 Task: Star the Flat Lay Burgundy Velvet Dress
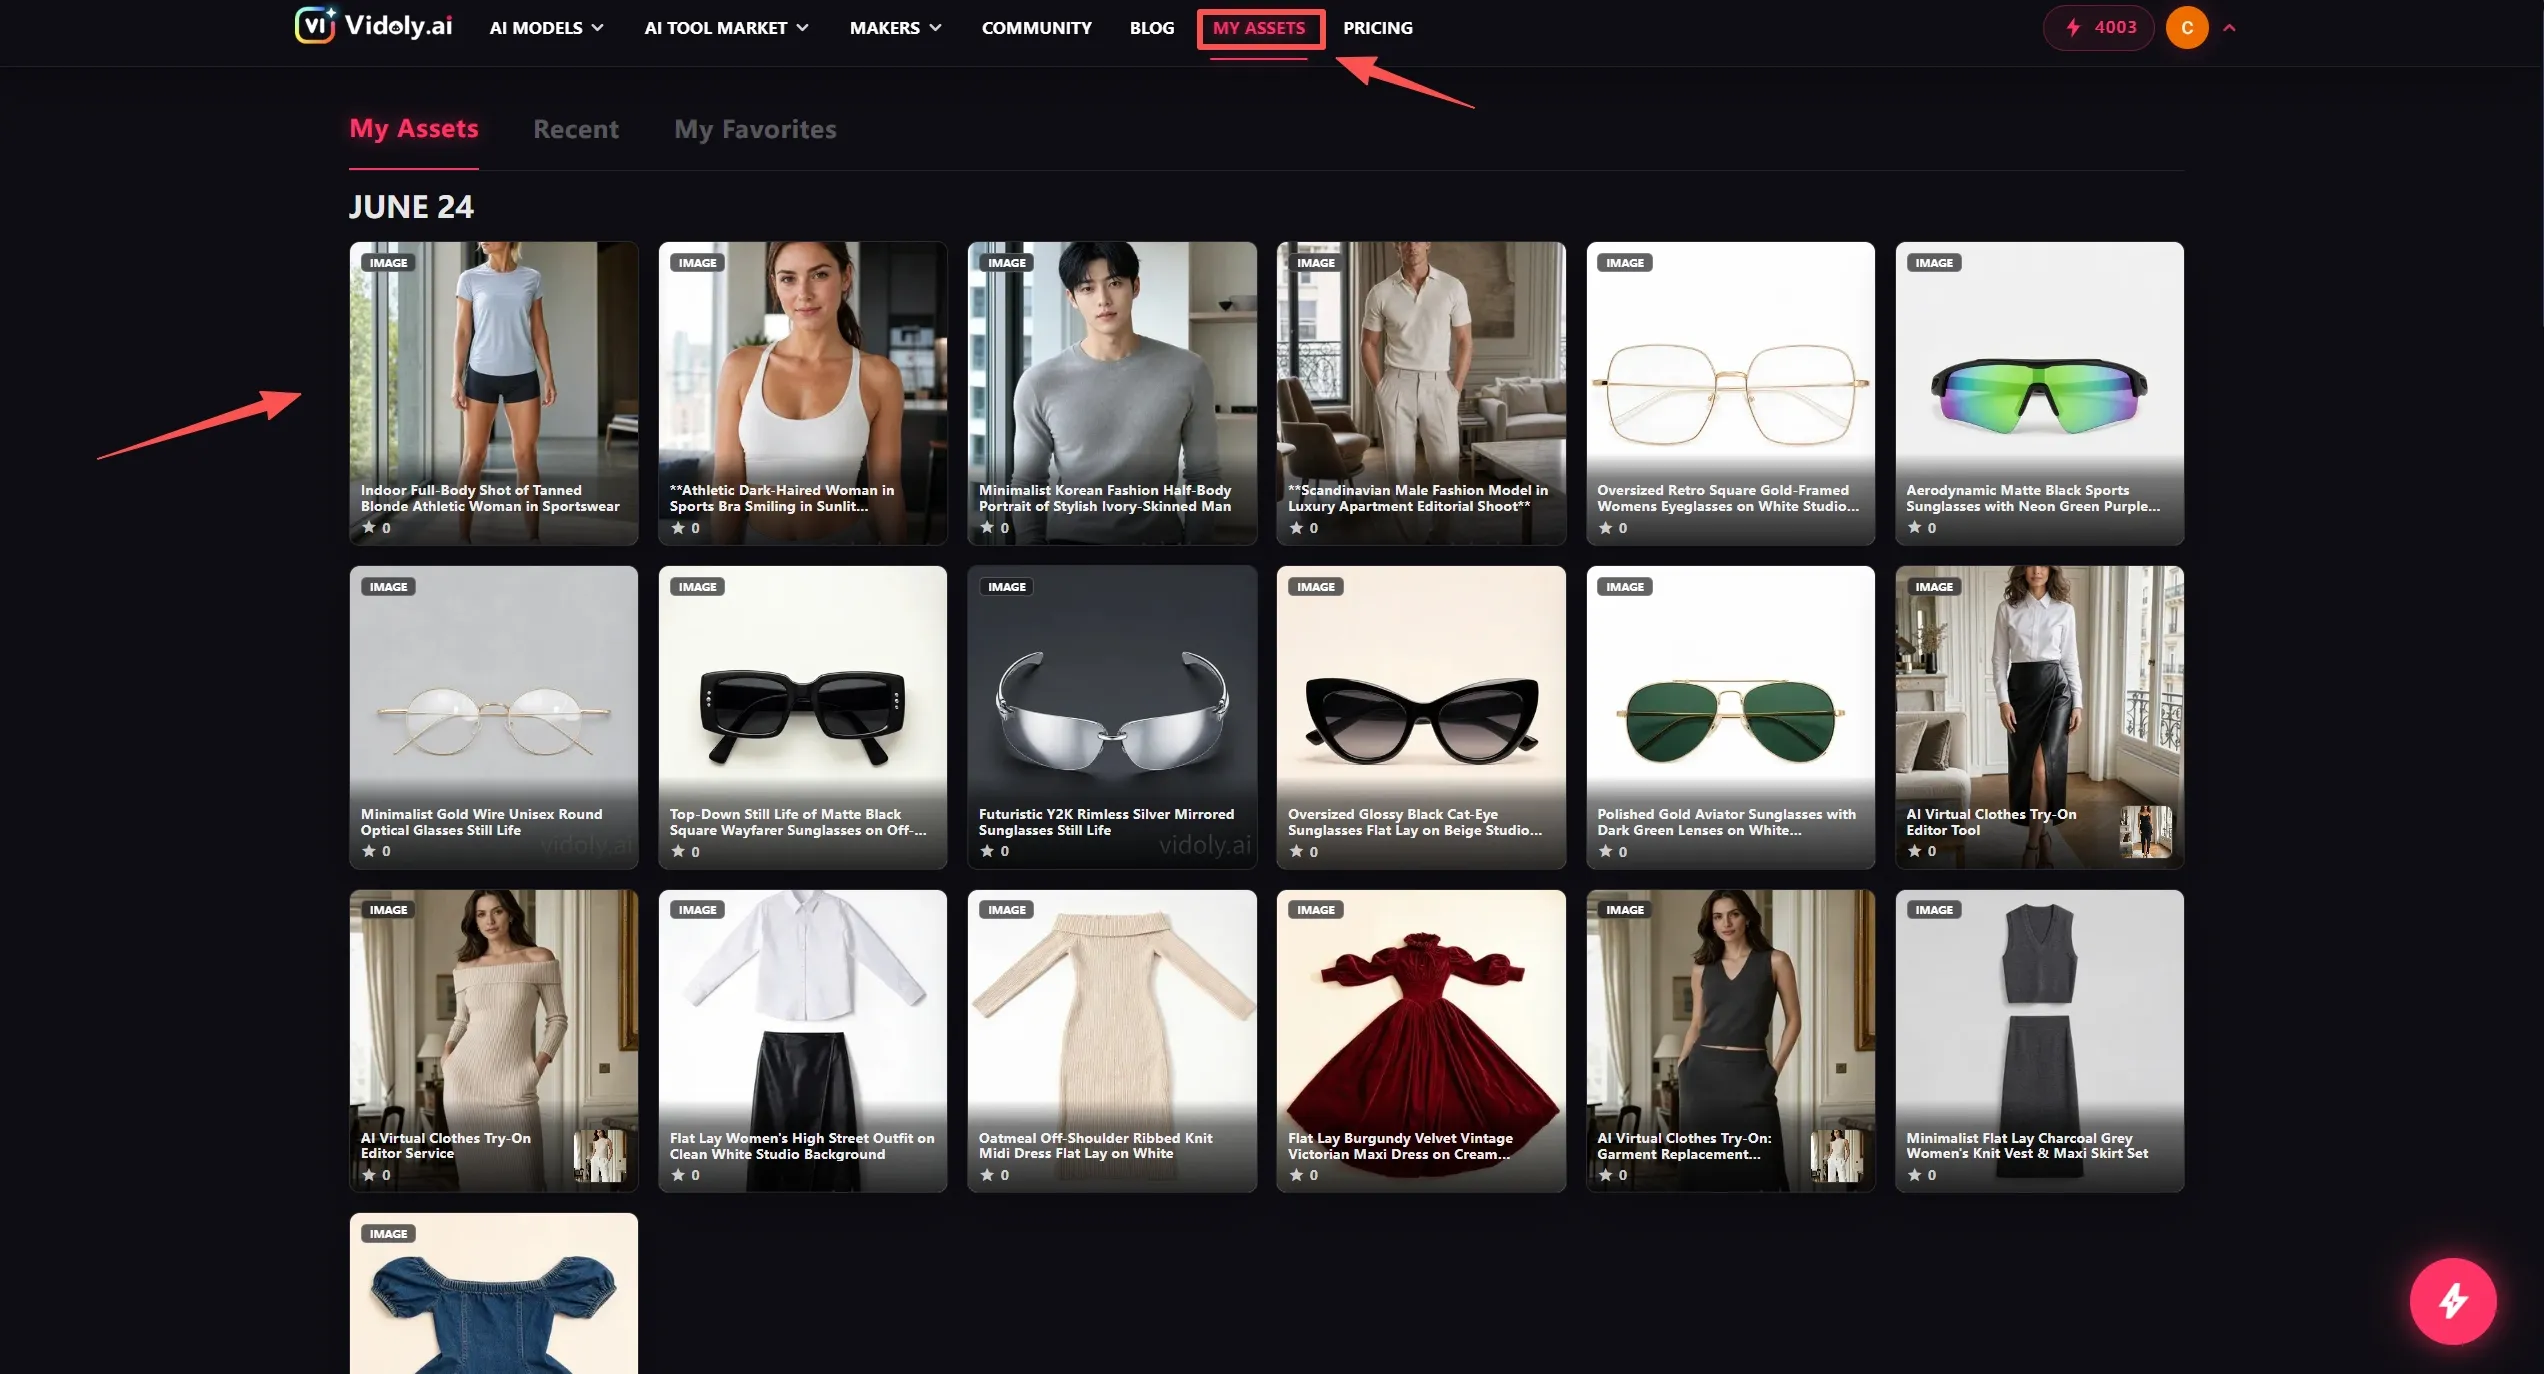[1296, 1175]
